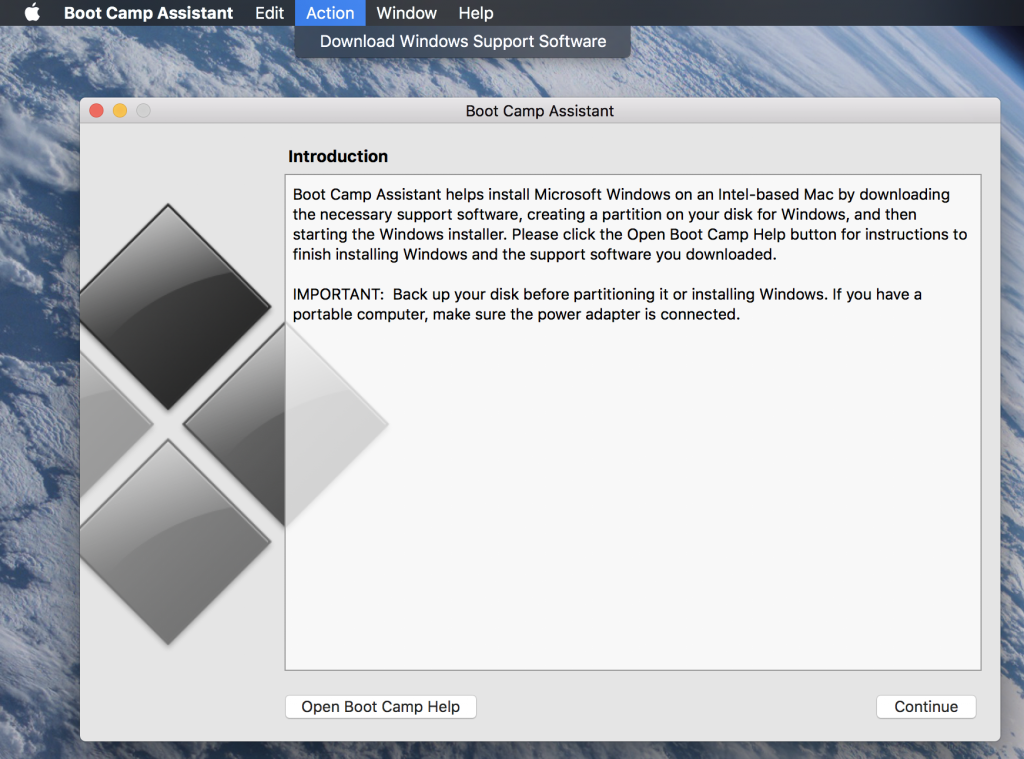Image resolution: width=1024 pixels, height=759 pixels.
Task: Open the Boot Camp Assistant app menu
Action: [148, 13]
